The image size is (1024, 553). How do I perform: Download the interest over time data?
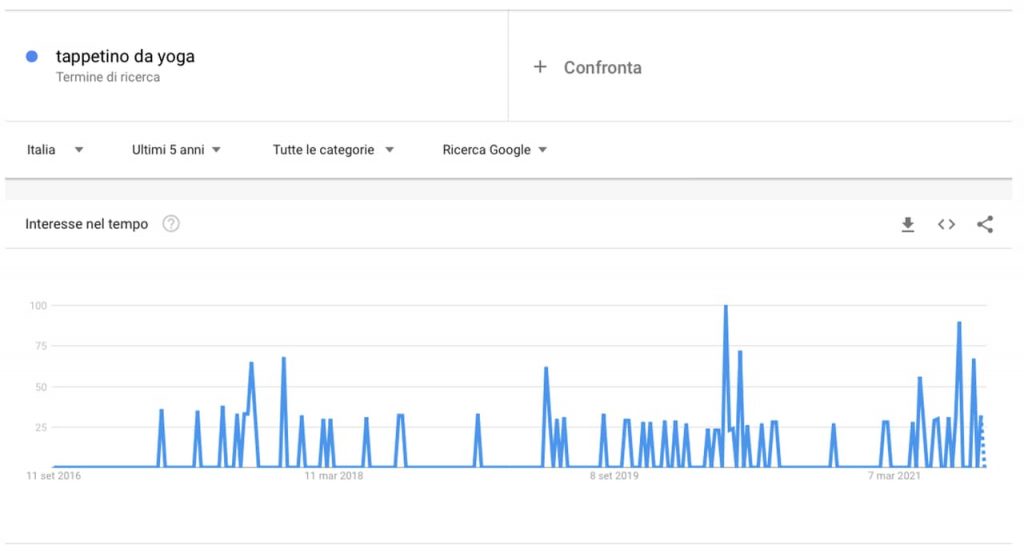click(908, 225)
